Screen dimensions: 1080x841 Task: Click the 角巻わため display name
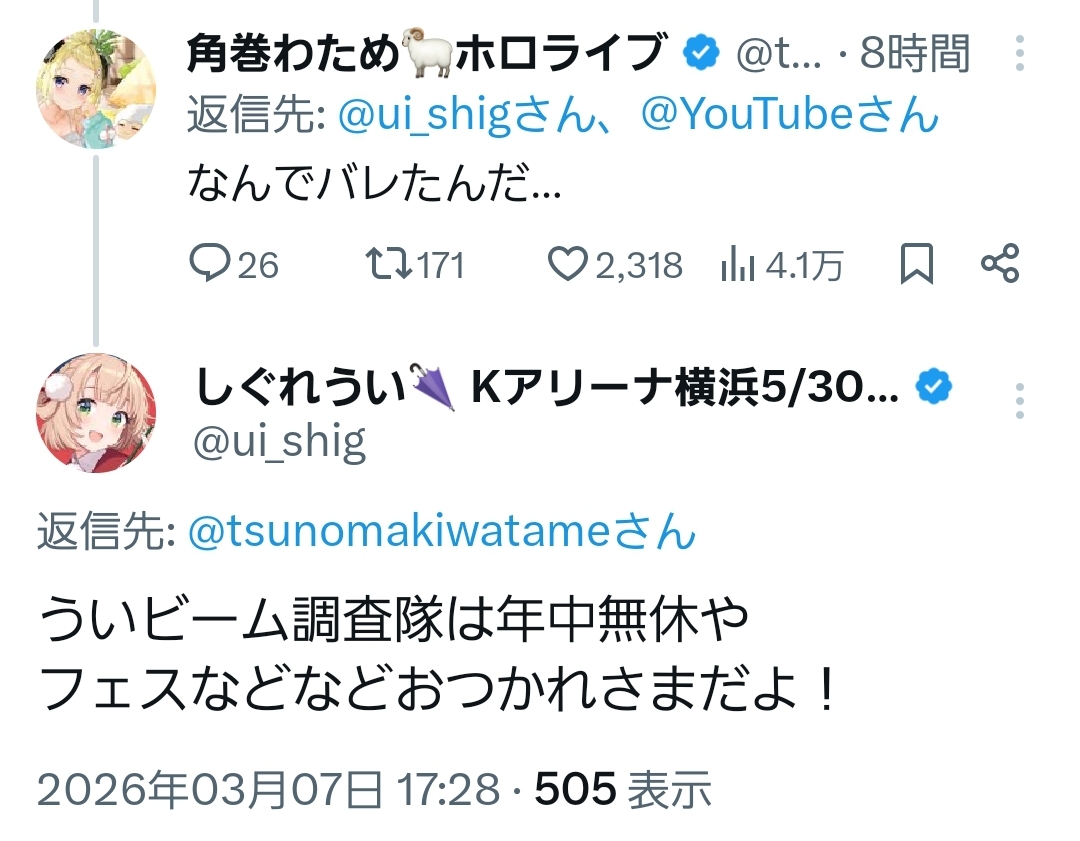pos(297,53)
